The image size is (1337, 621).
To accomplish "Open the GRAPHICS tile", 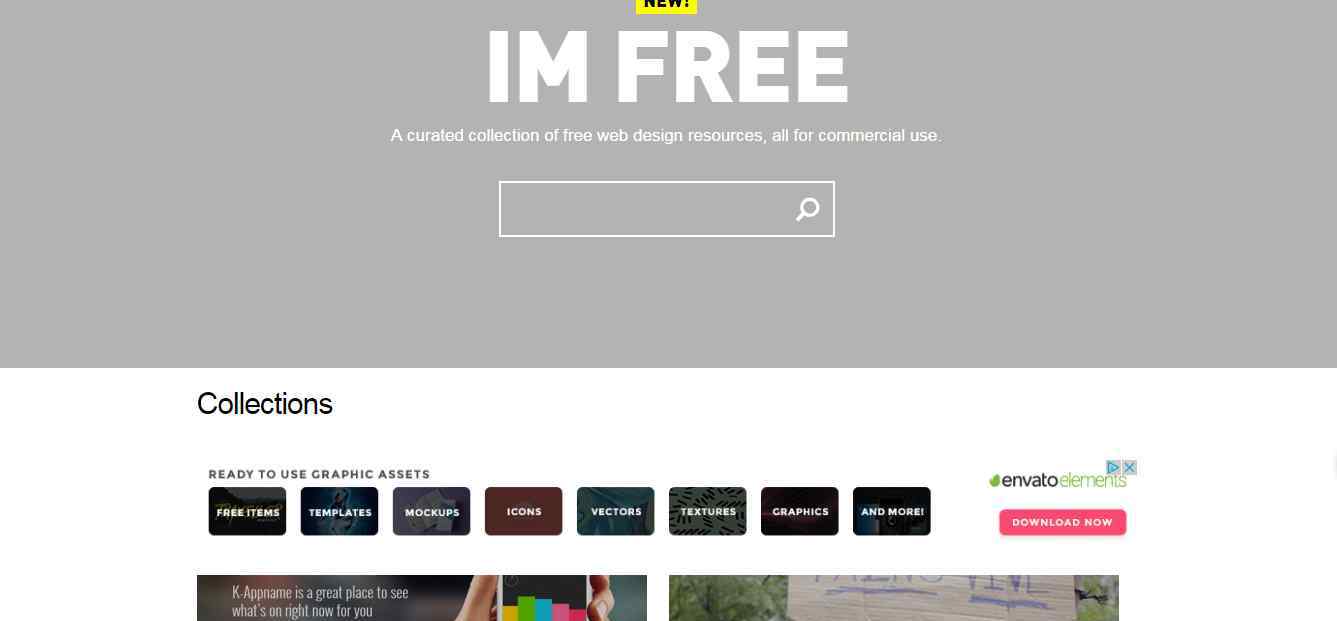I will tap(799, 511).
